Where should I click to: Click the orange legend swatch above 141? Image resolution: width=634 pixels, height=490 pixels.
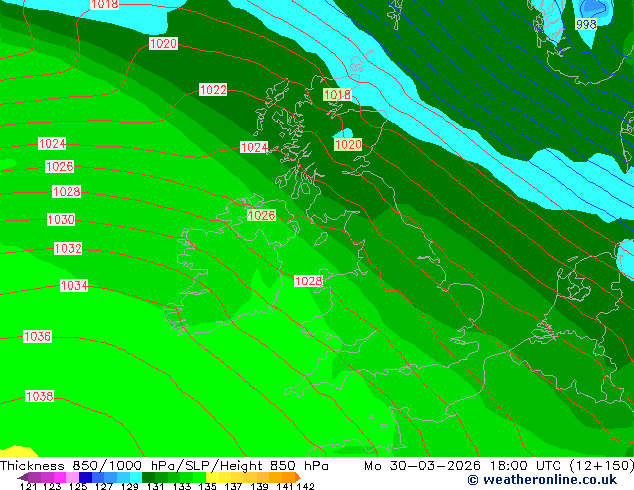pos(289,477)
